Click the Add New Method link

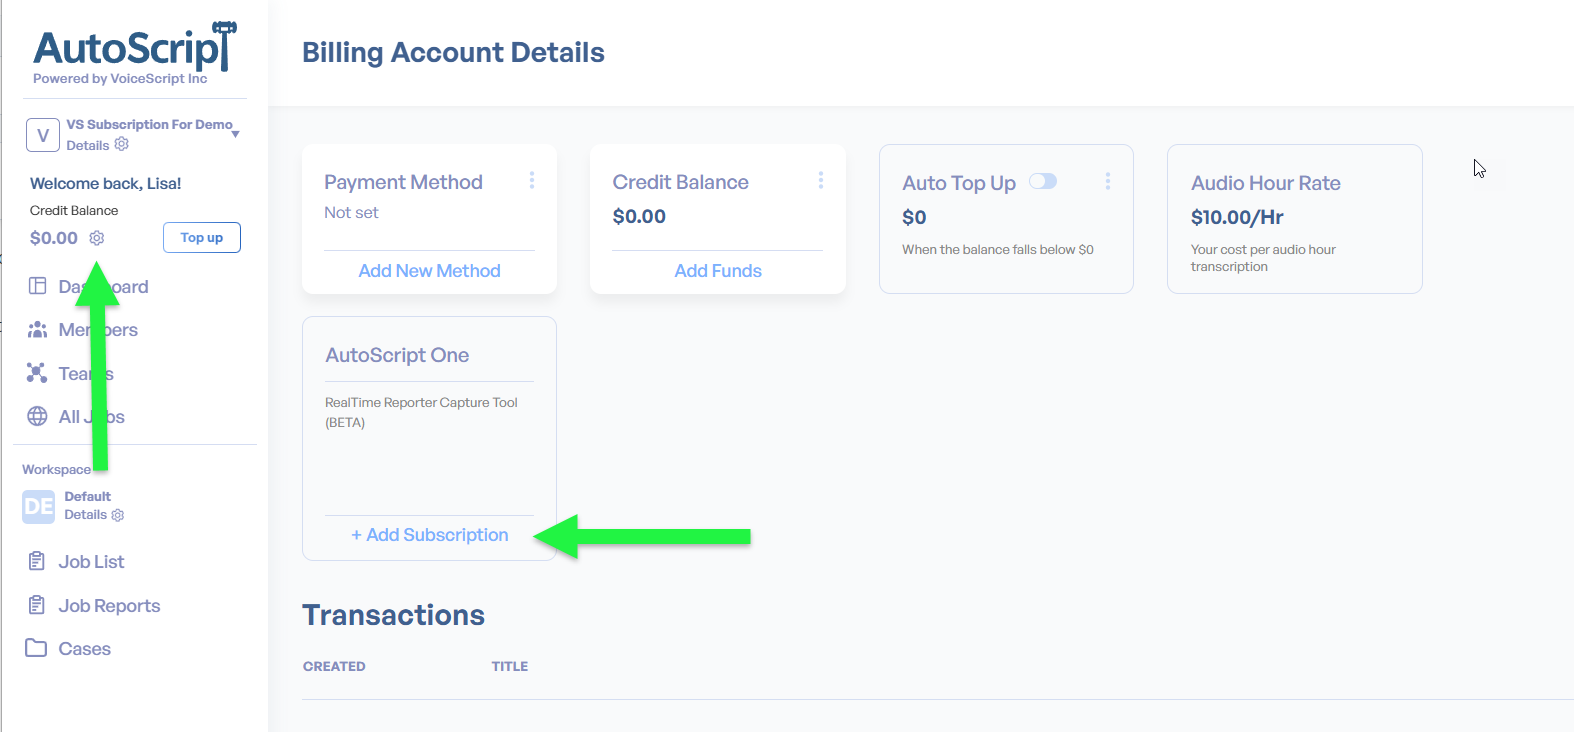(429, 271)
